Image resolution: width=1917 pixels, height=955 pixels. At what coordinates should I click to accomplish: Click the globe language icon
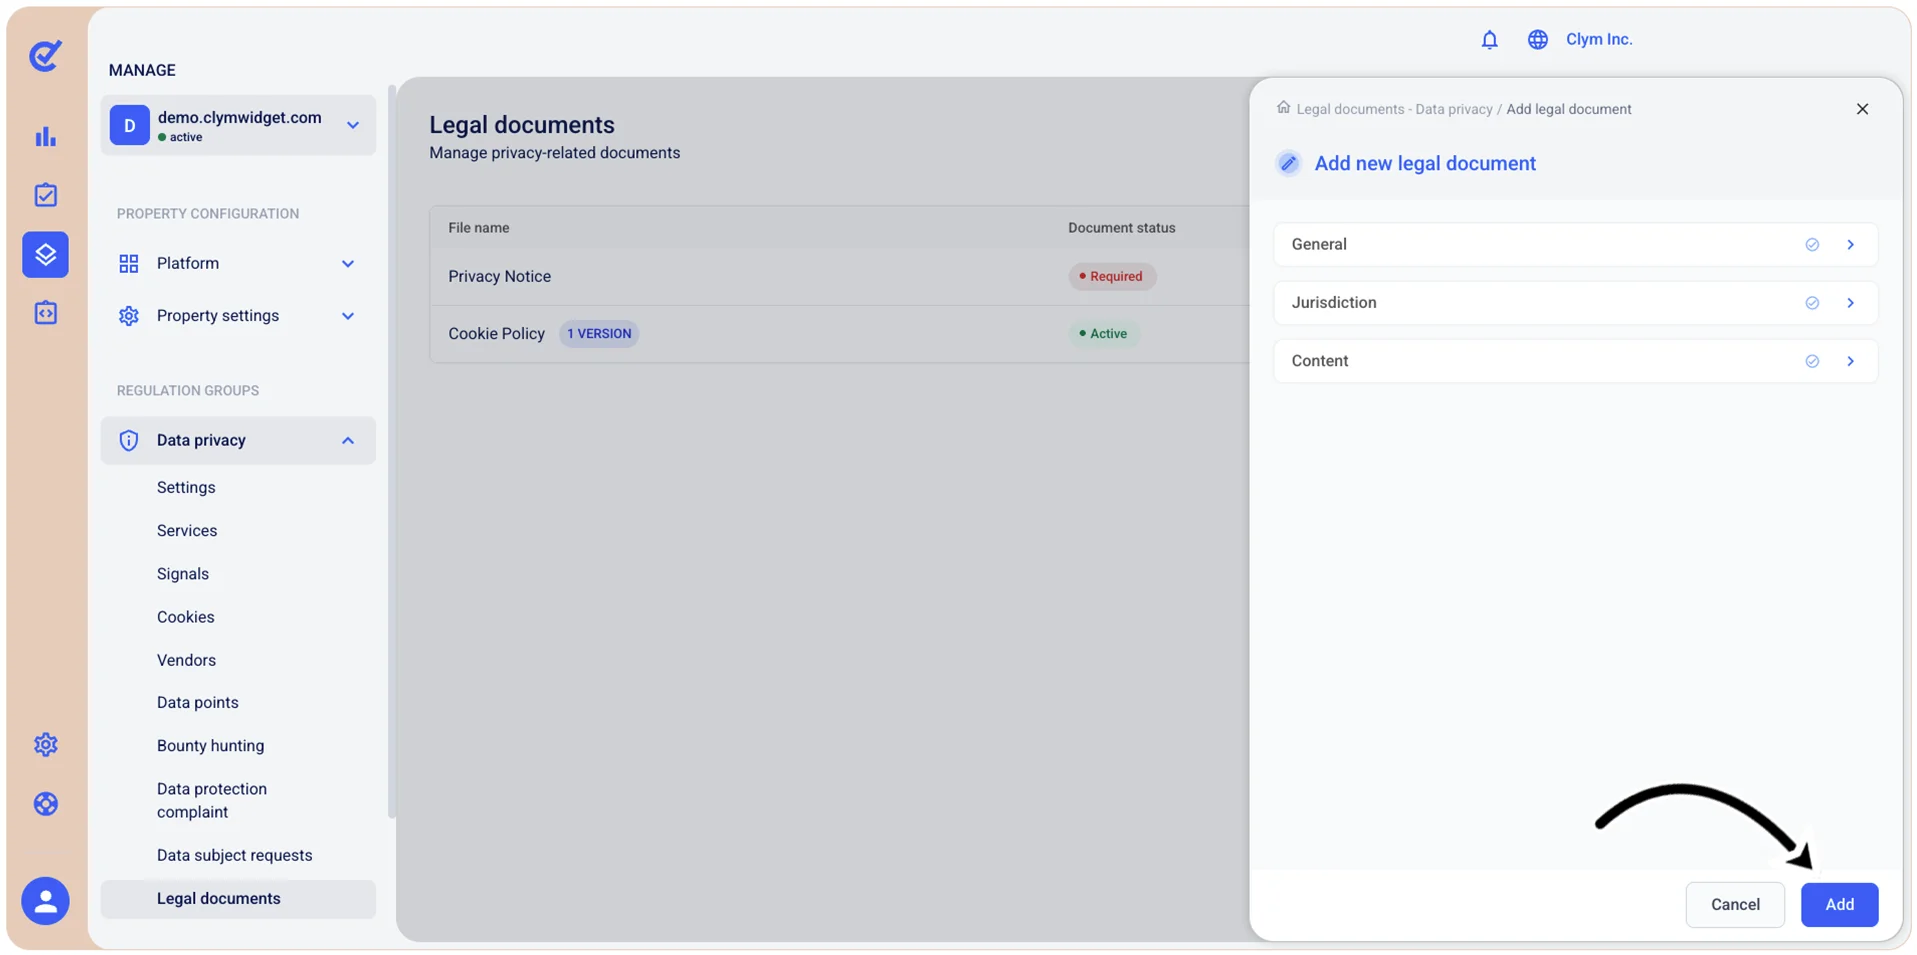click(x=1537, y=39)
